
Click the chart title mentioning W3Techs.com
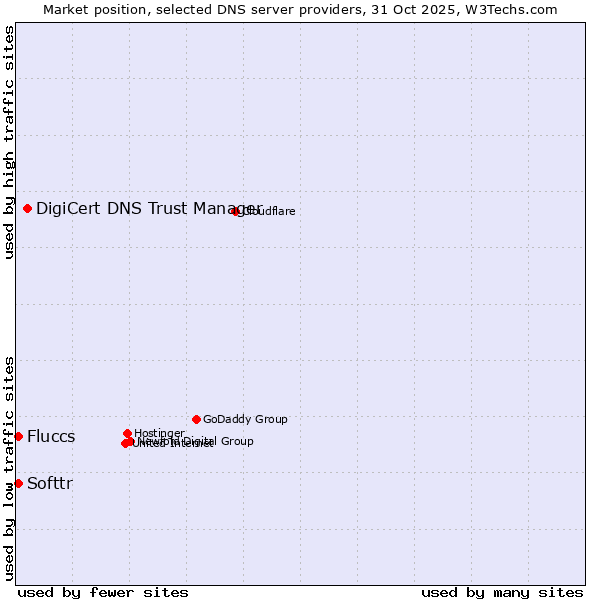pyautogui.click(x=300, y=9)
